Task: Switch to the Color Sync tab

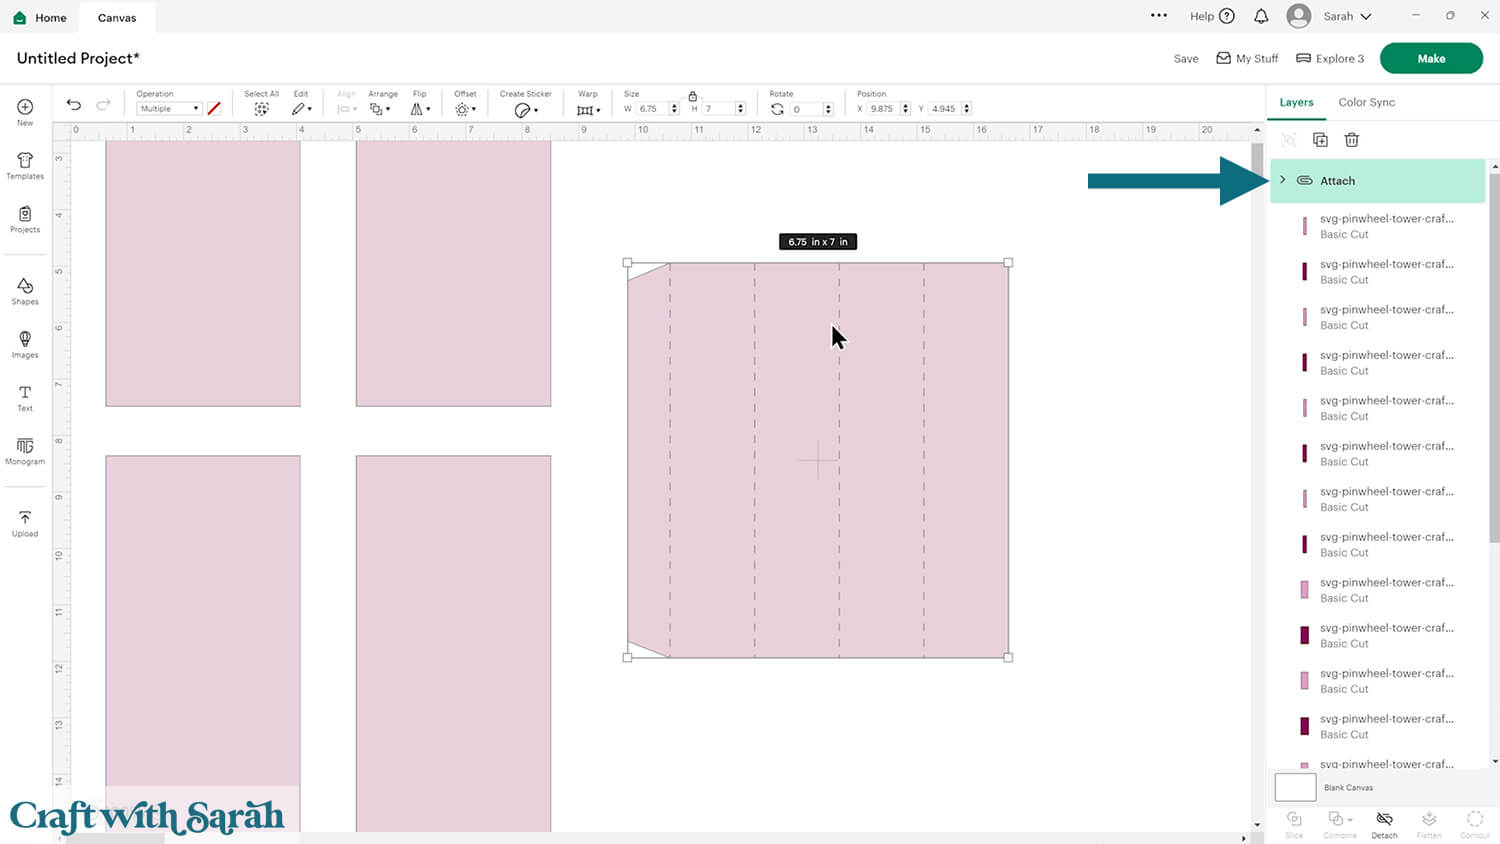Action: coord(1366,102)
